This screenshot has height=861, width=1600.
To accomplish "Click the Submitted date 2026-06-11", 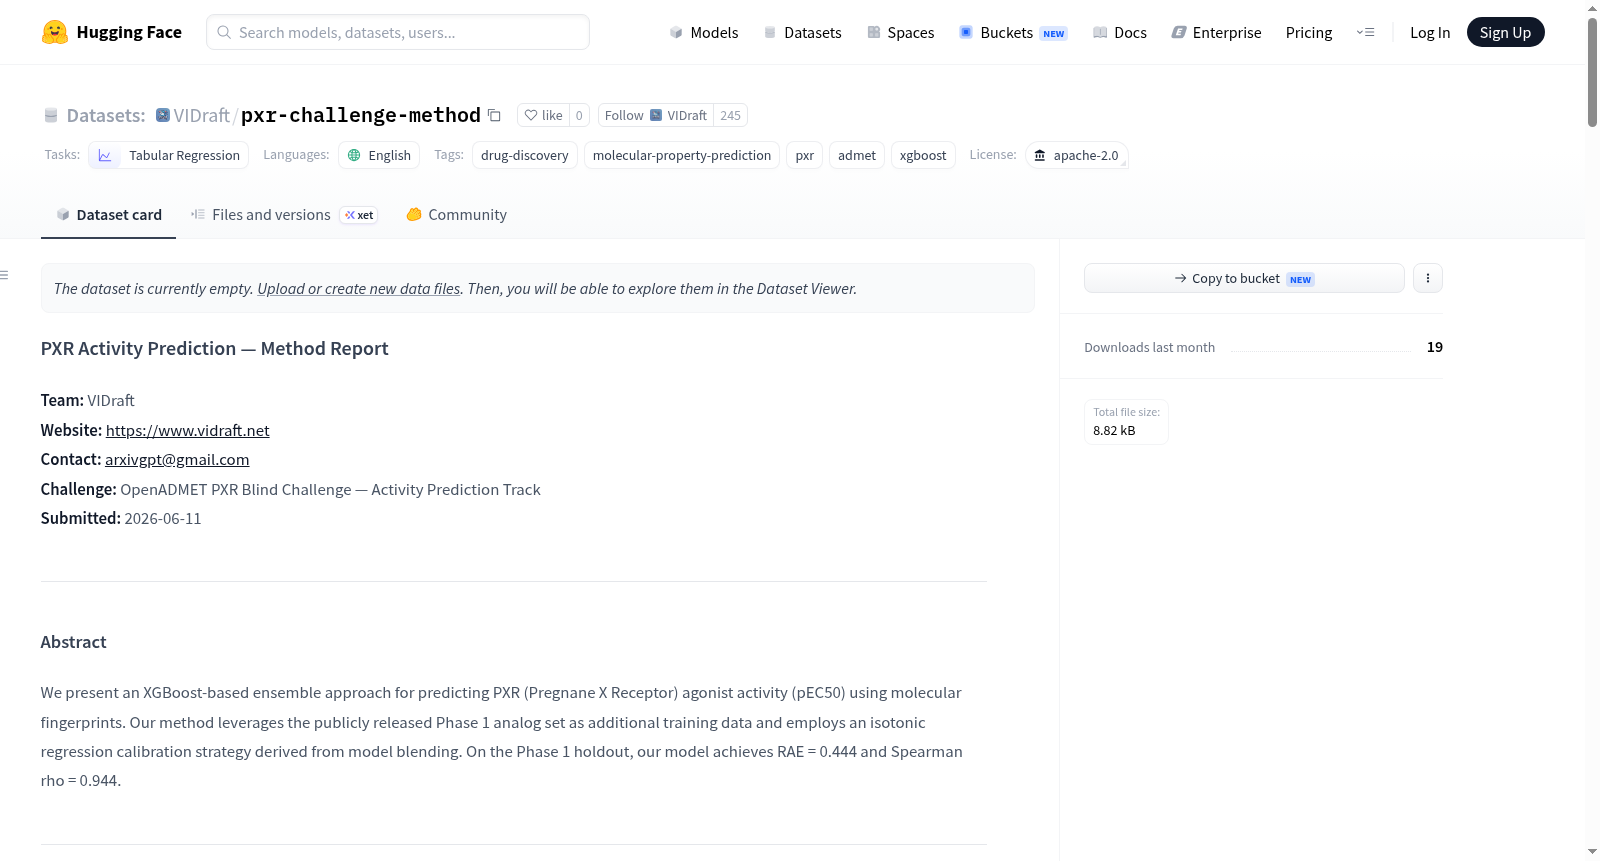I will tap(163, 518).
